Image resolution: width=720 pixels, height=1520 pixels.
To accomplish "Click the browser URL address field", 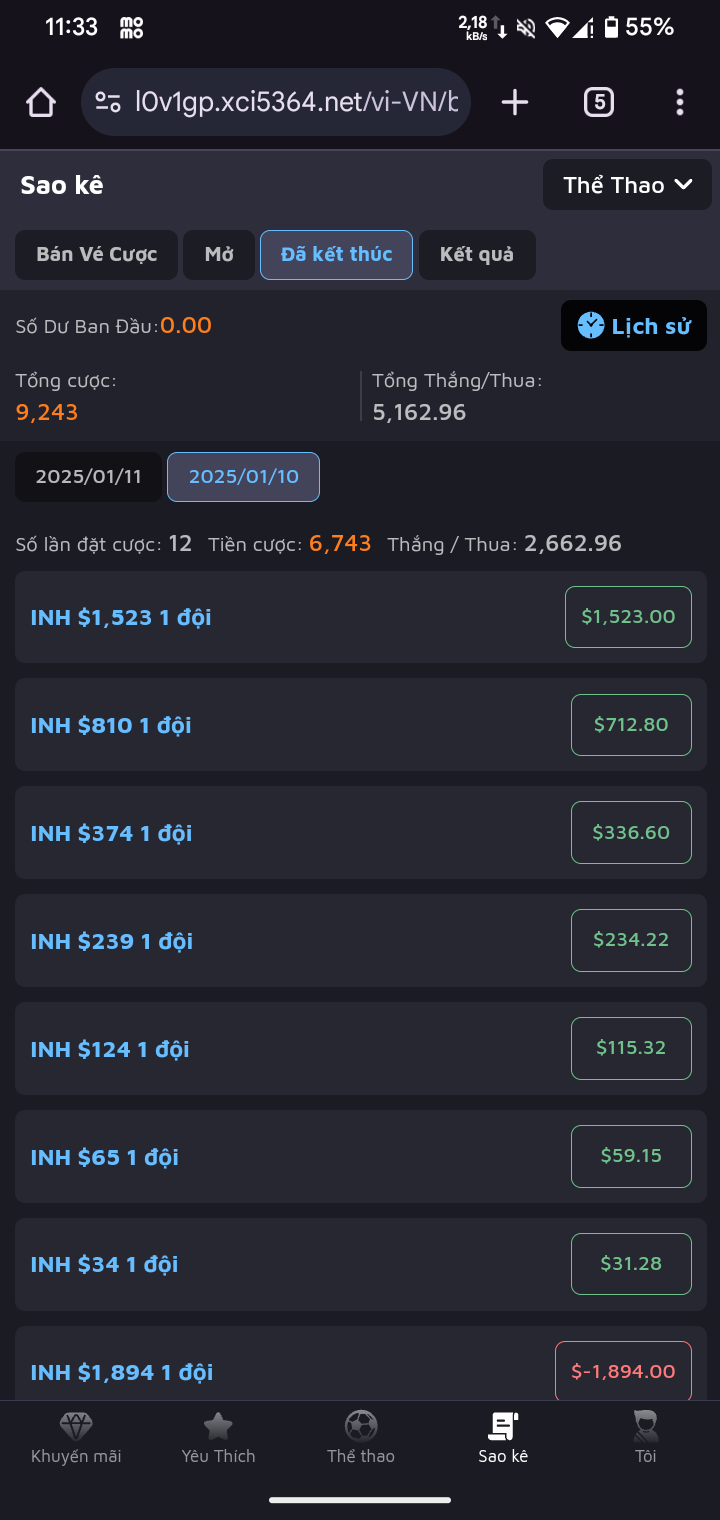I will [296, 102].
